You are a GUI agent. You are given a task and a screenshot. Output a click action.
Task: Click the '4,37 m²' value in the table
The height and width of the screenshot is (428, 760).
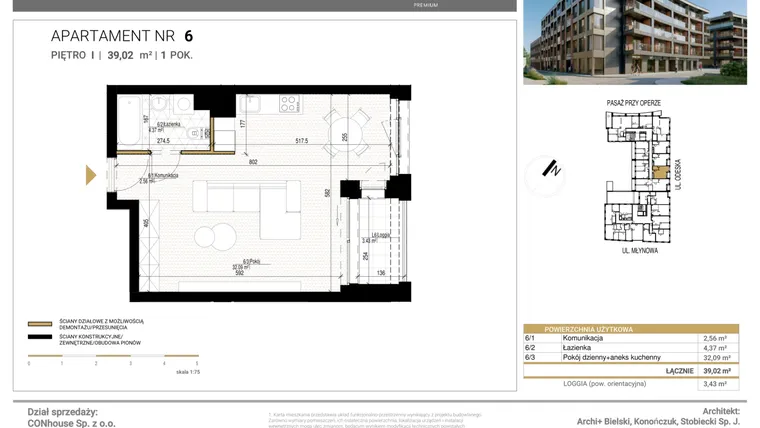coord(715,348)
